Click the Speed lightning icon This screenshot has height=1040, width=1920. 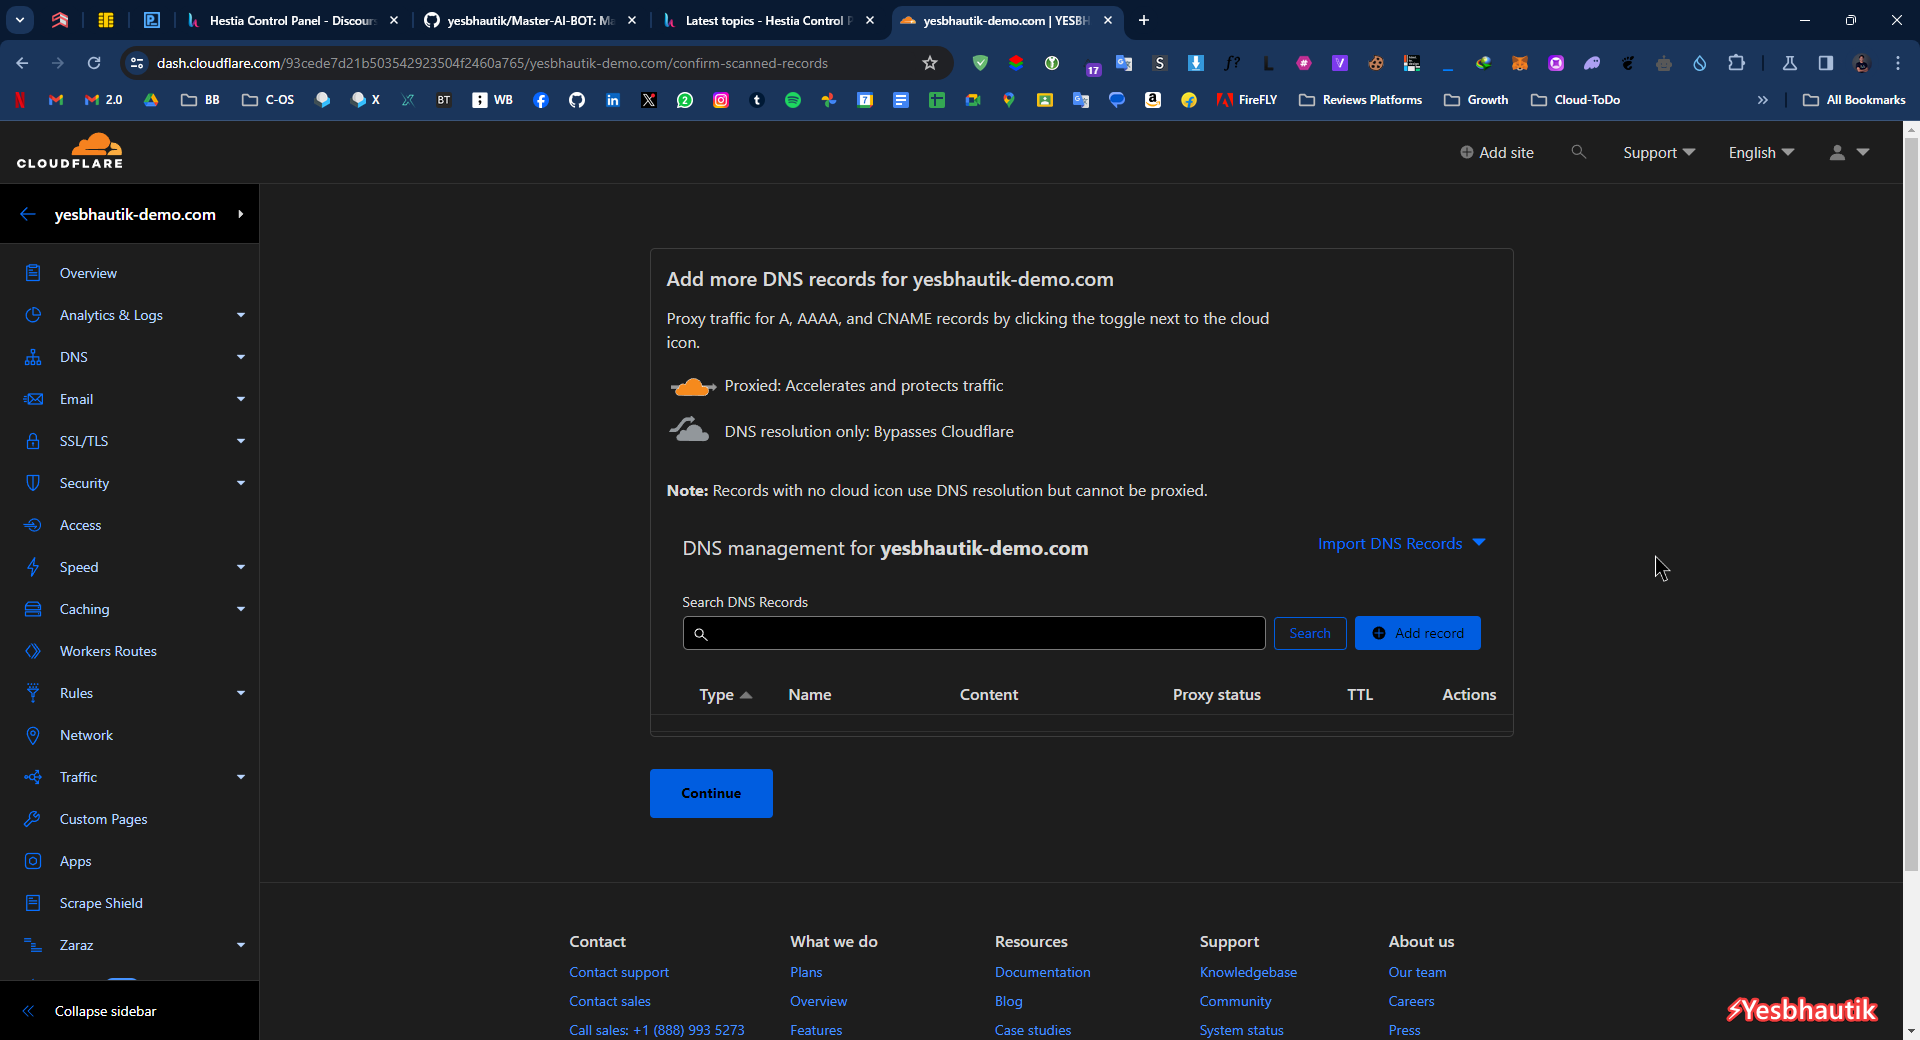coord(33,567)
